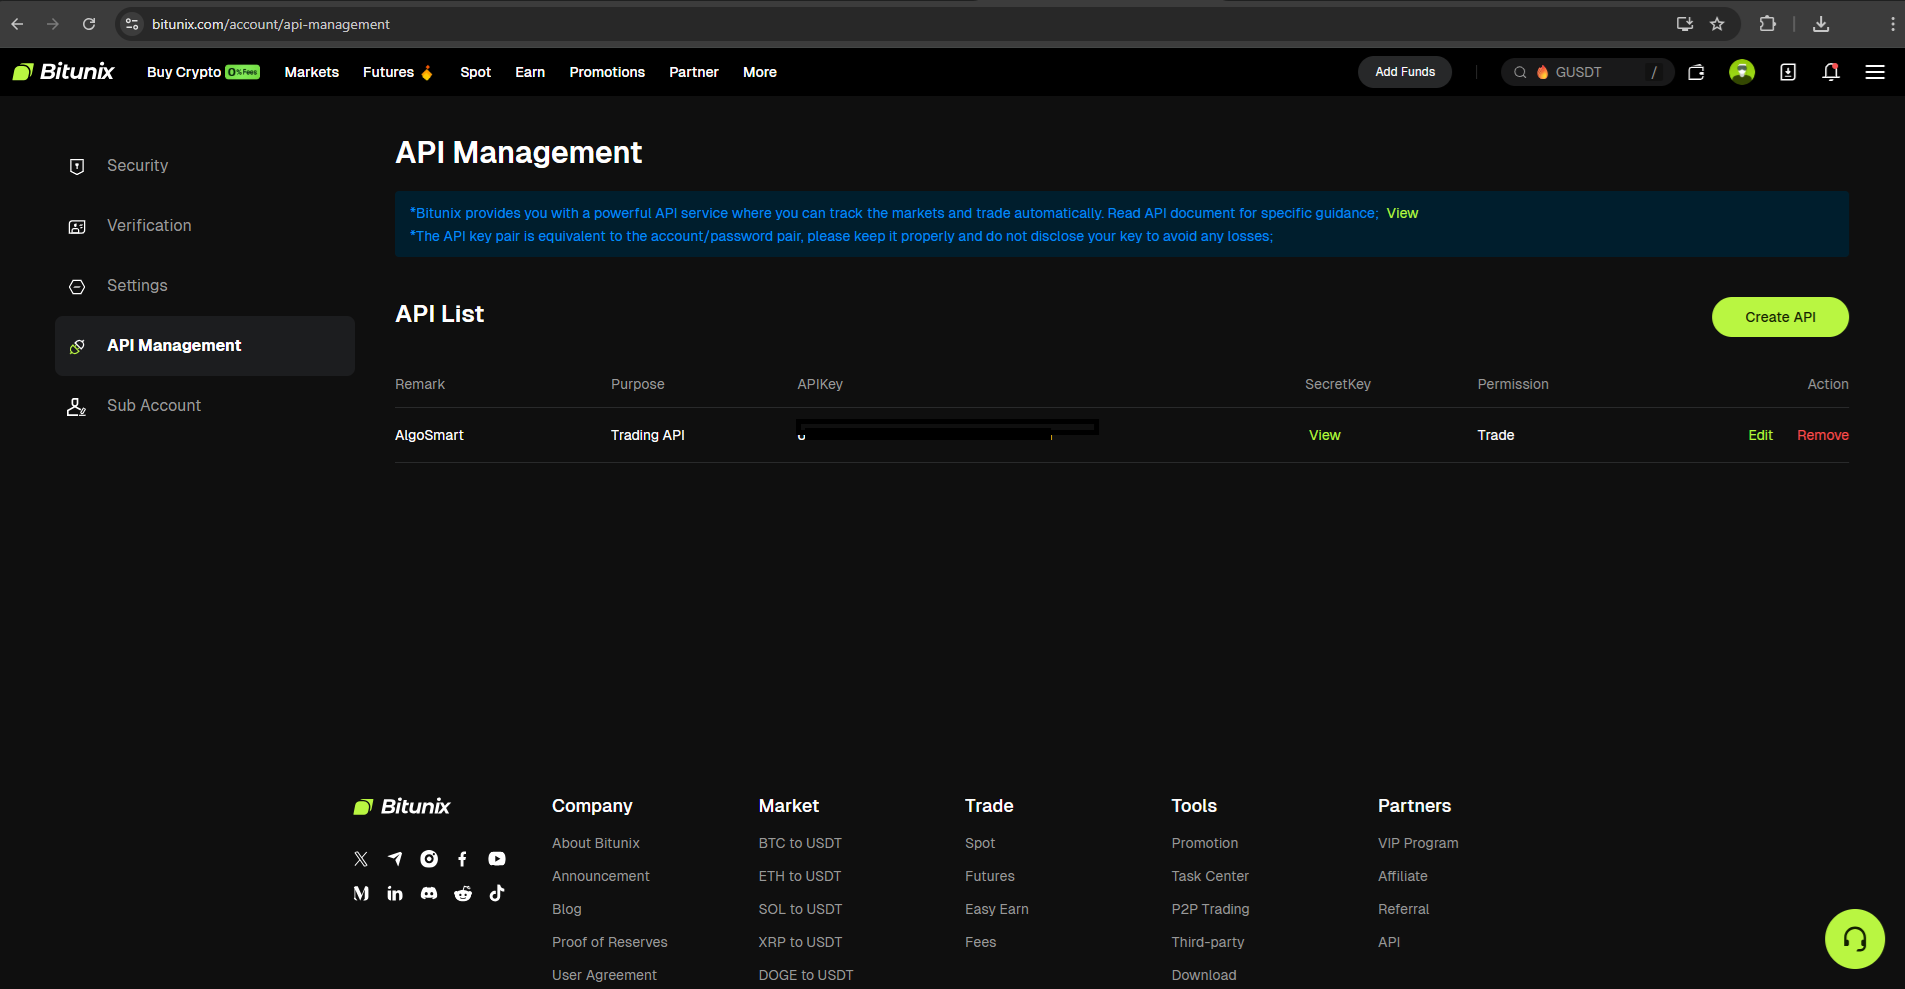Click the Reddit icon in the footer

point(462,893)
